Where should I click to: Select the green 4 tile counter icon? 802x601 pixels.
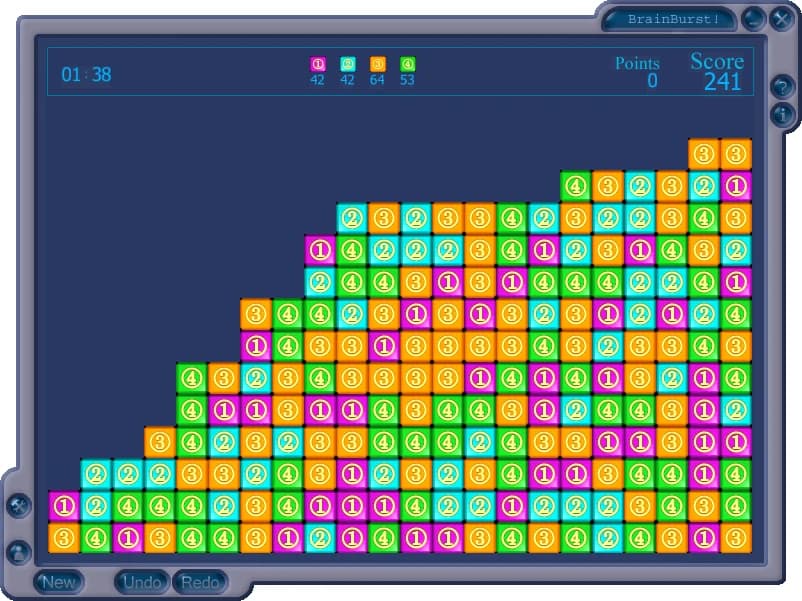point(404,62)
